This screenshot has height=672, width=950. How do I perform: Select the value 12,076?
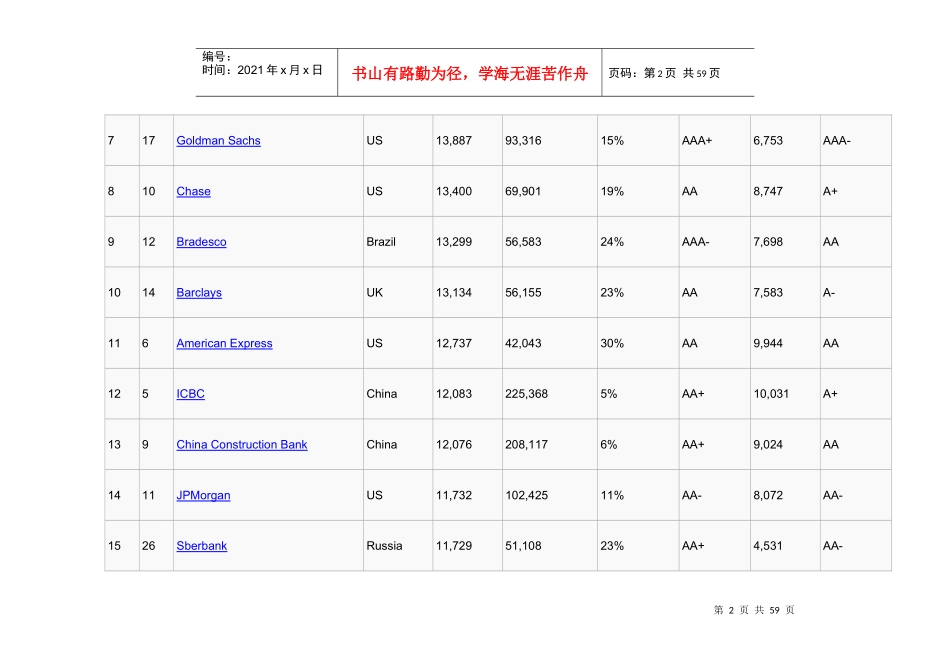453,445
